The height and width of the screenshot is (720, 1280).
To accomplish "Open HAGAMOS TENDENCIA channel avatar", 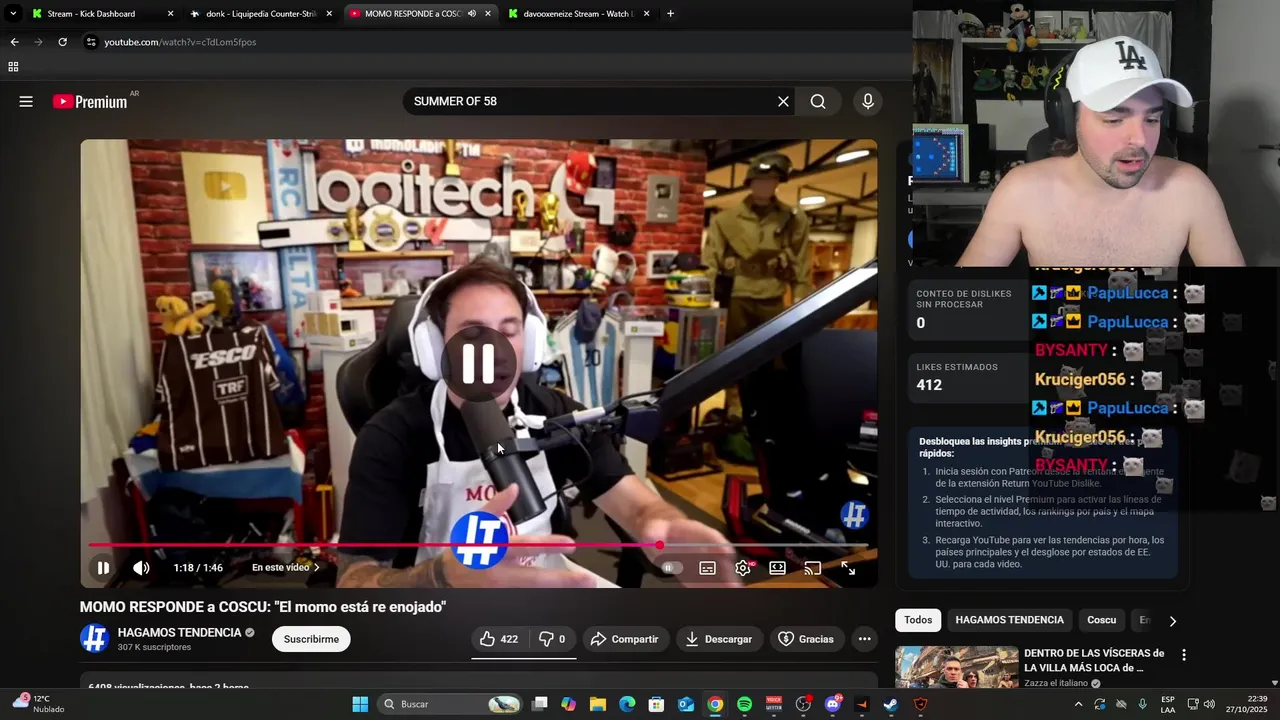I will point(94,638).
